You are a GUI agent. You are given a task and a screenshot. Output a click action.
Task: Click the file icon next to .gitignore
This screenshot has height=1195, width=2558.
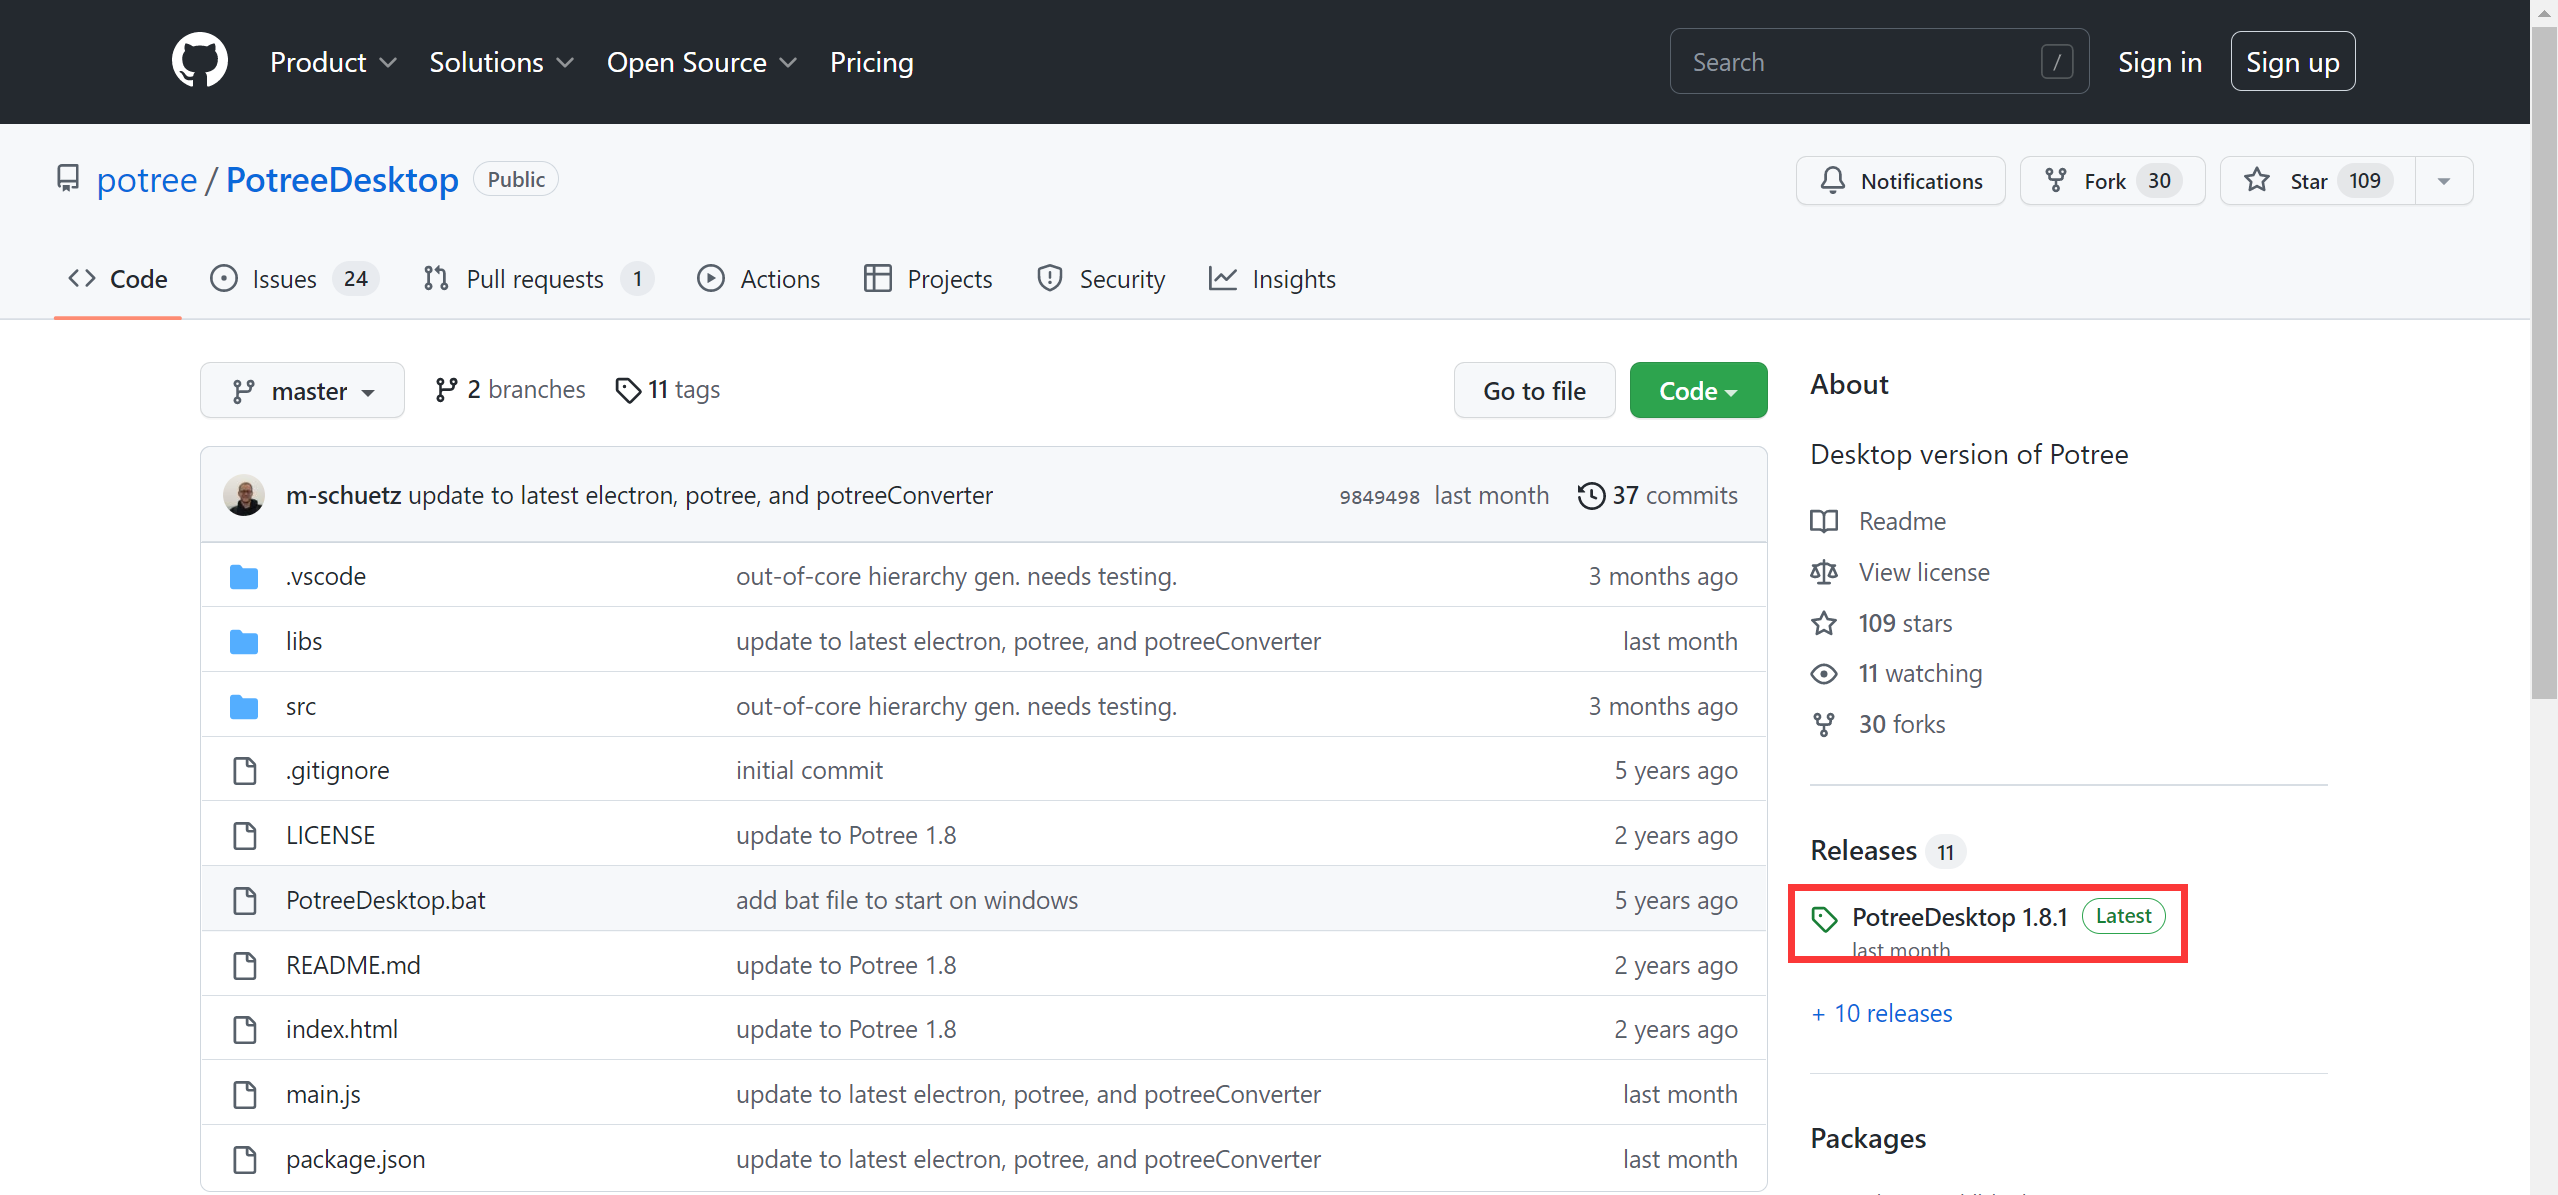[245, 771]
